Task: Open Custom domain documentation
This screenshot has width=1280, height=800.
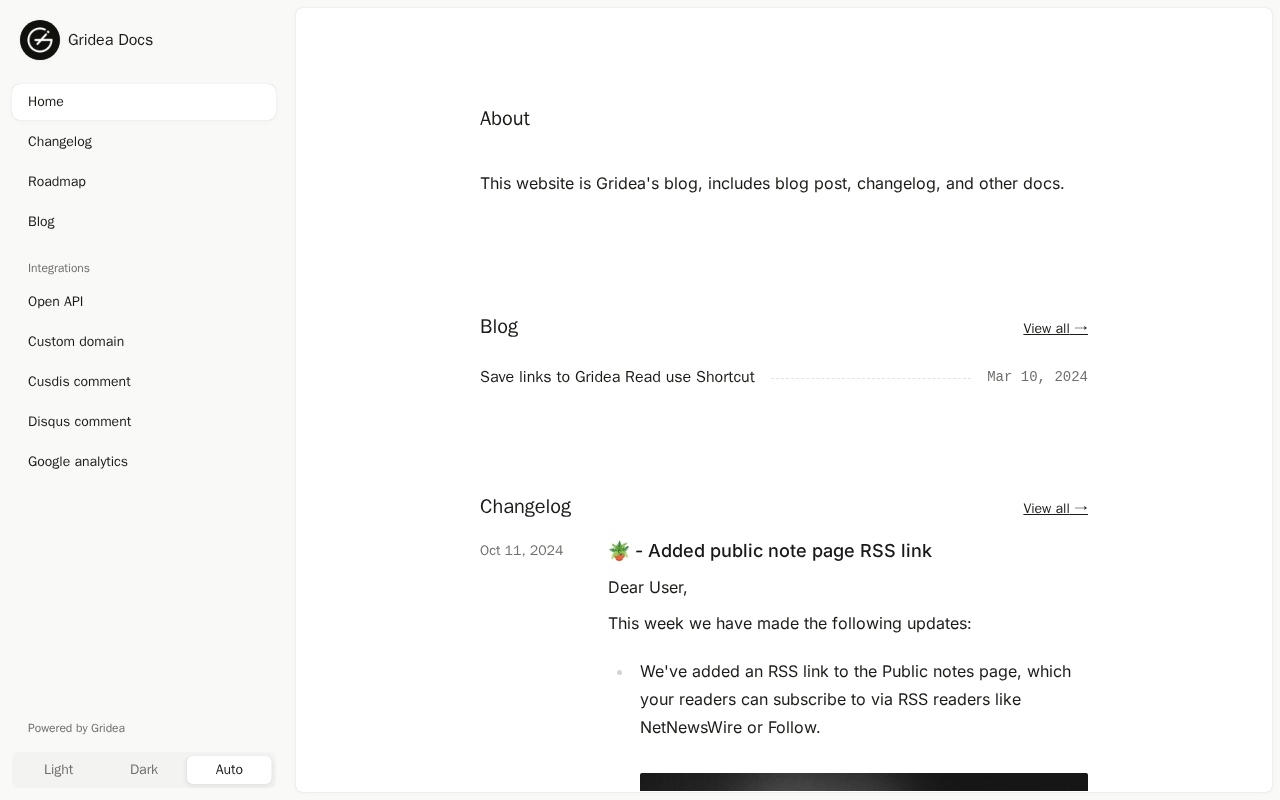Action: [x=76, y=342]
